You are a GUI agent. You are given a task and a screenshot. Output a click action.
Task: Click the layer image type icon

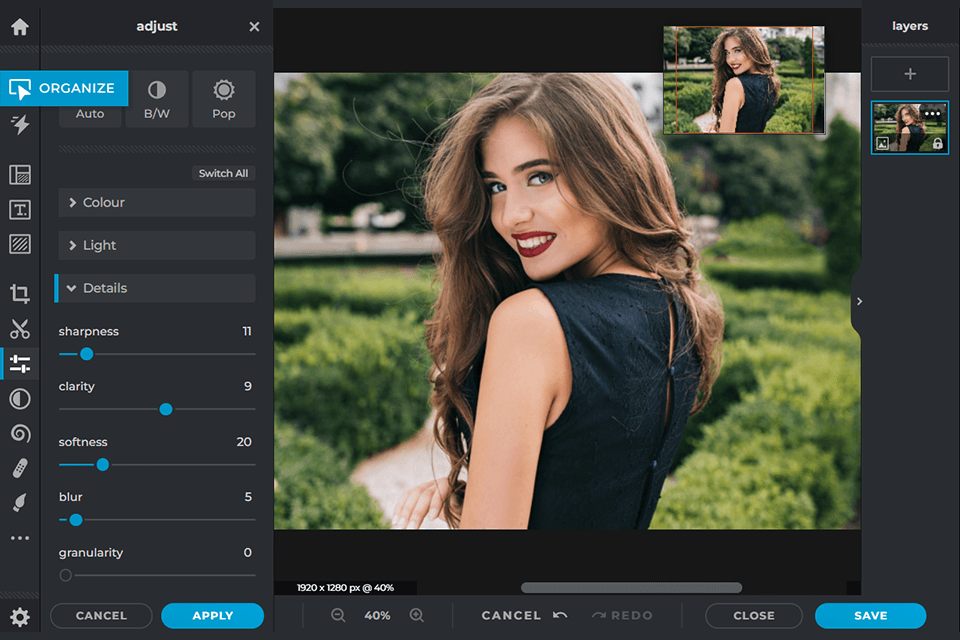pyautogui.click(x=882, y=144)
